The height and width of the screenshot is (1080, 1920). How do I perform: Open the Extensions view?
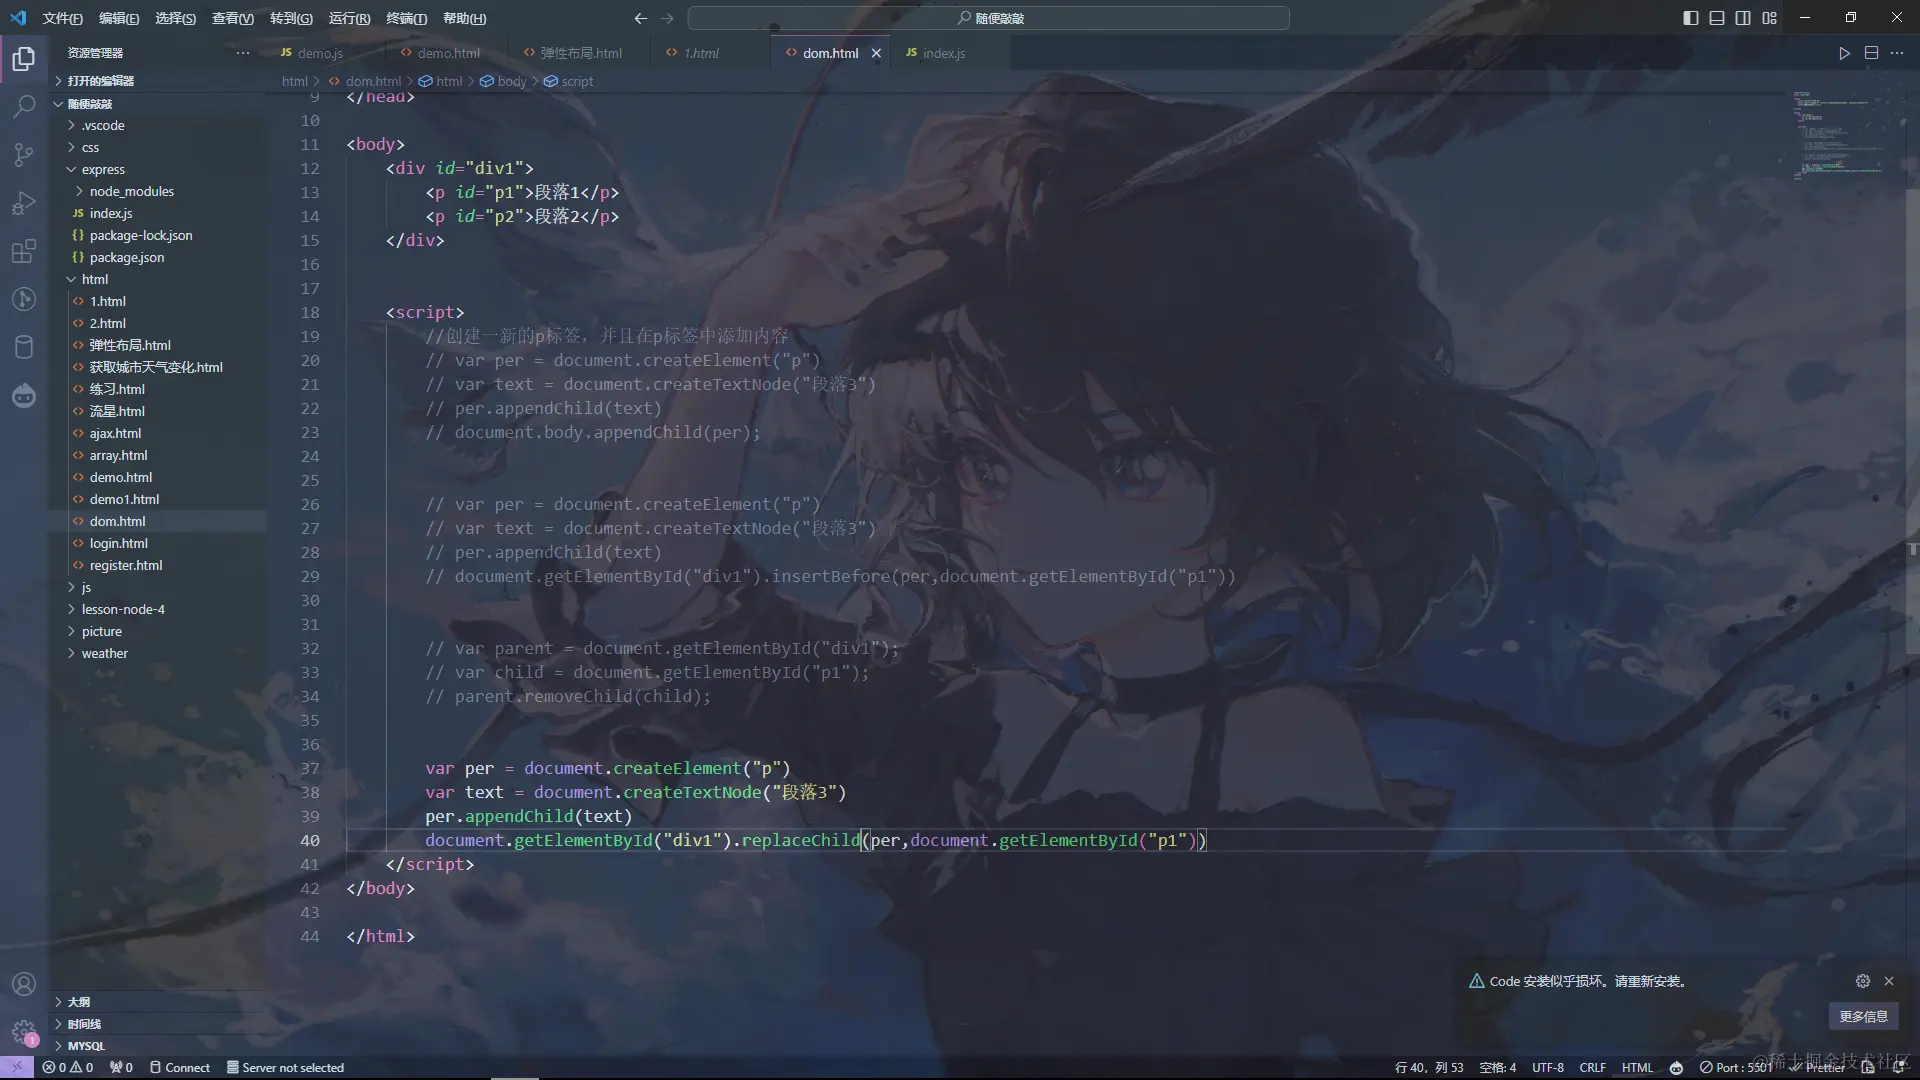(x=24, y=251)
